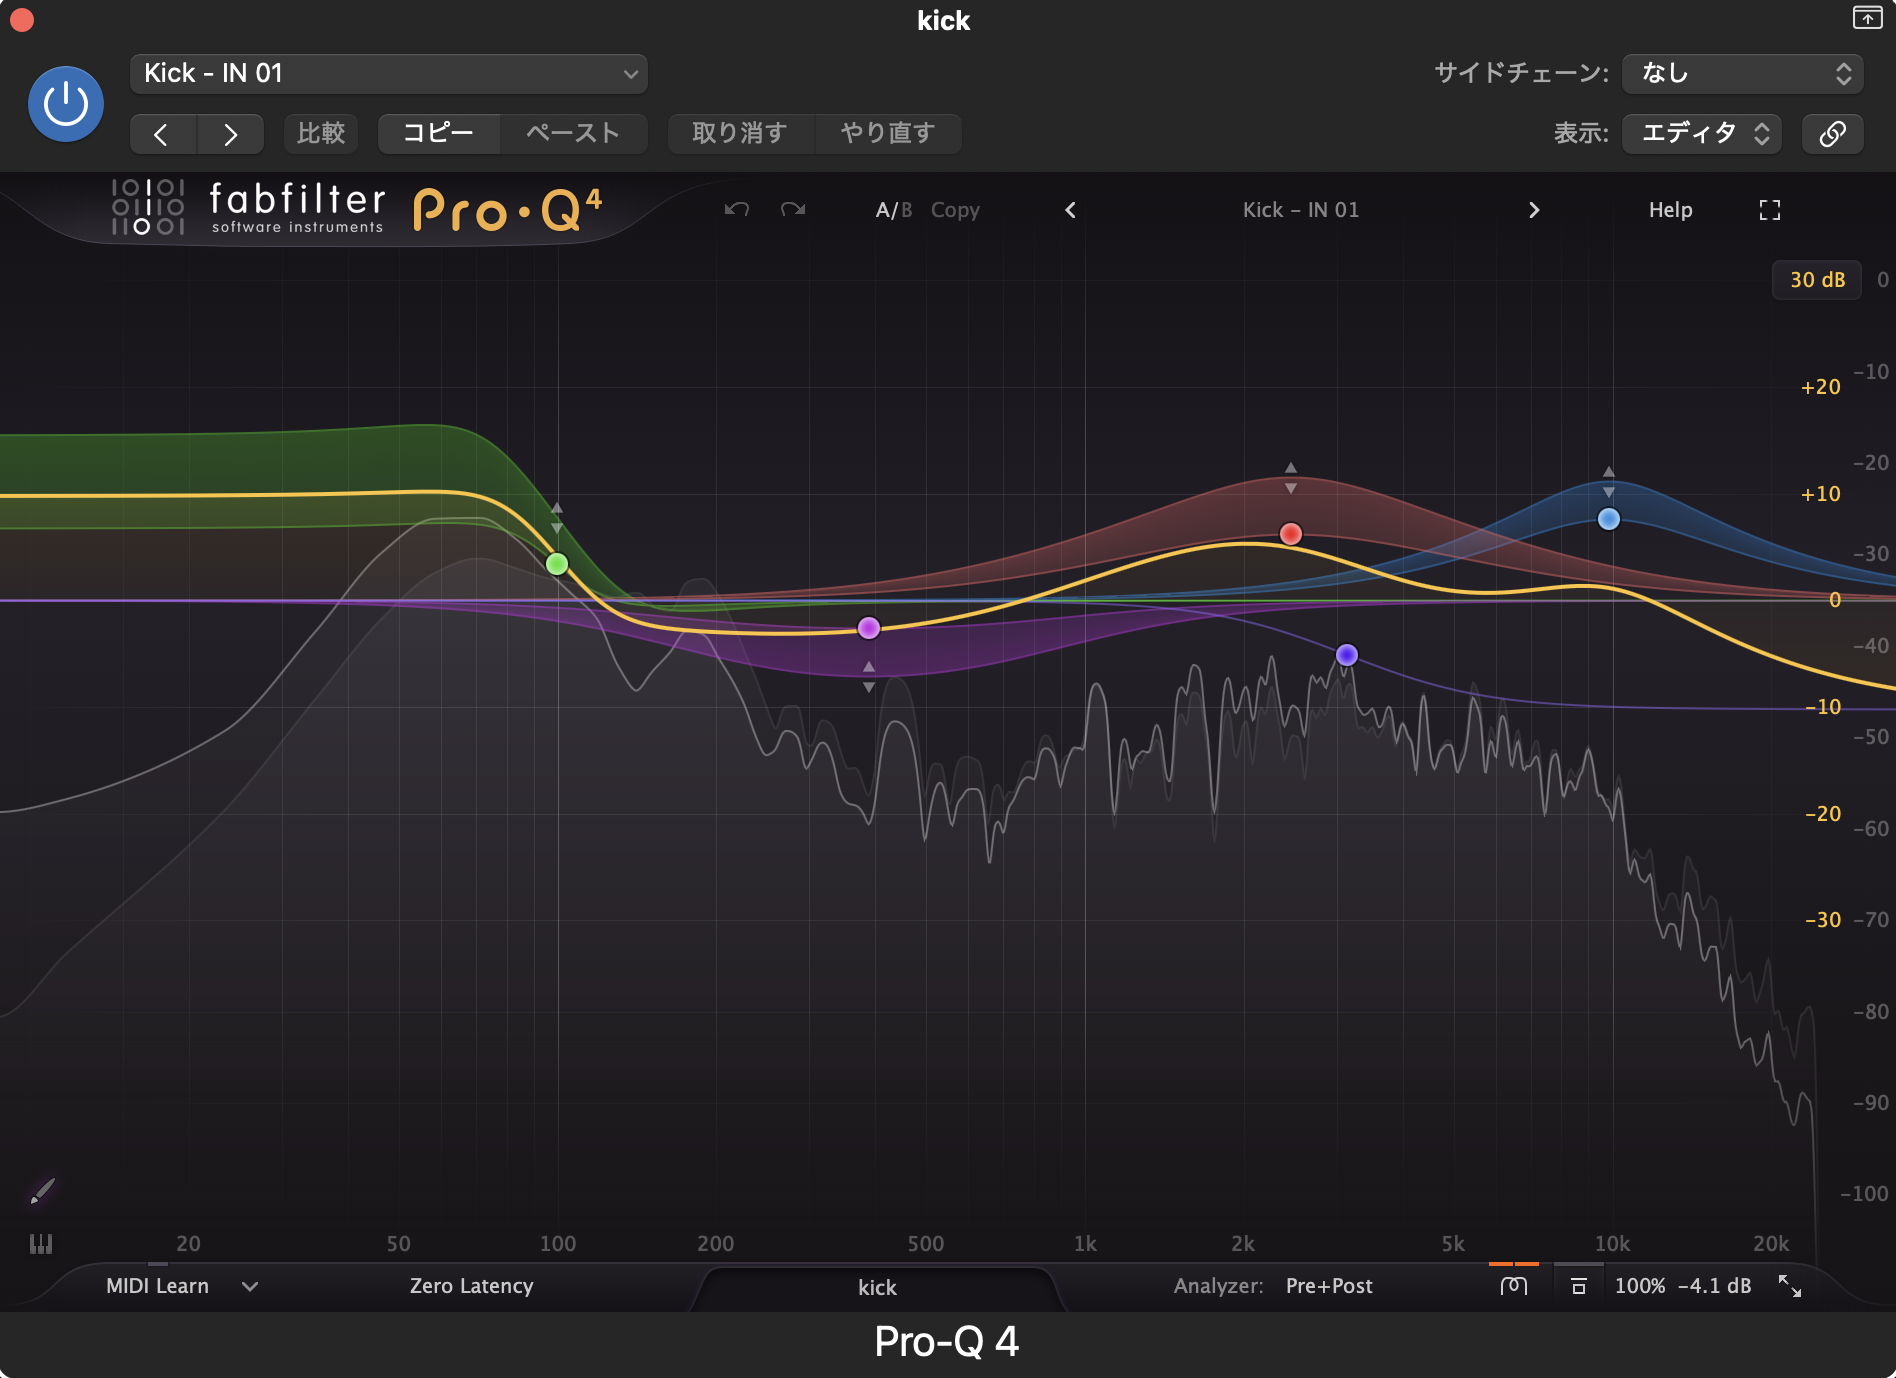Select the red bell band node
This screenshot has width=1896, height=1378.
(1291, 534)
